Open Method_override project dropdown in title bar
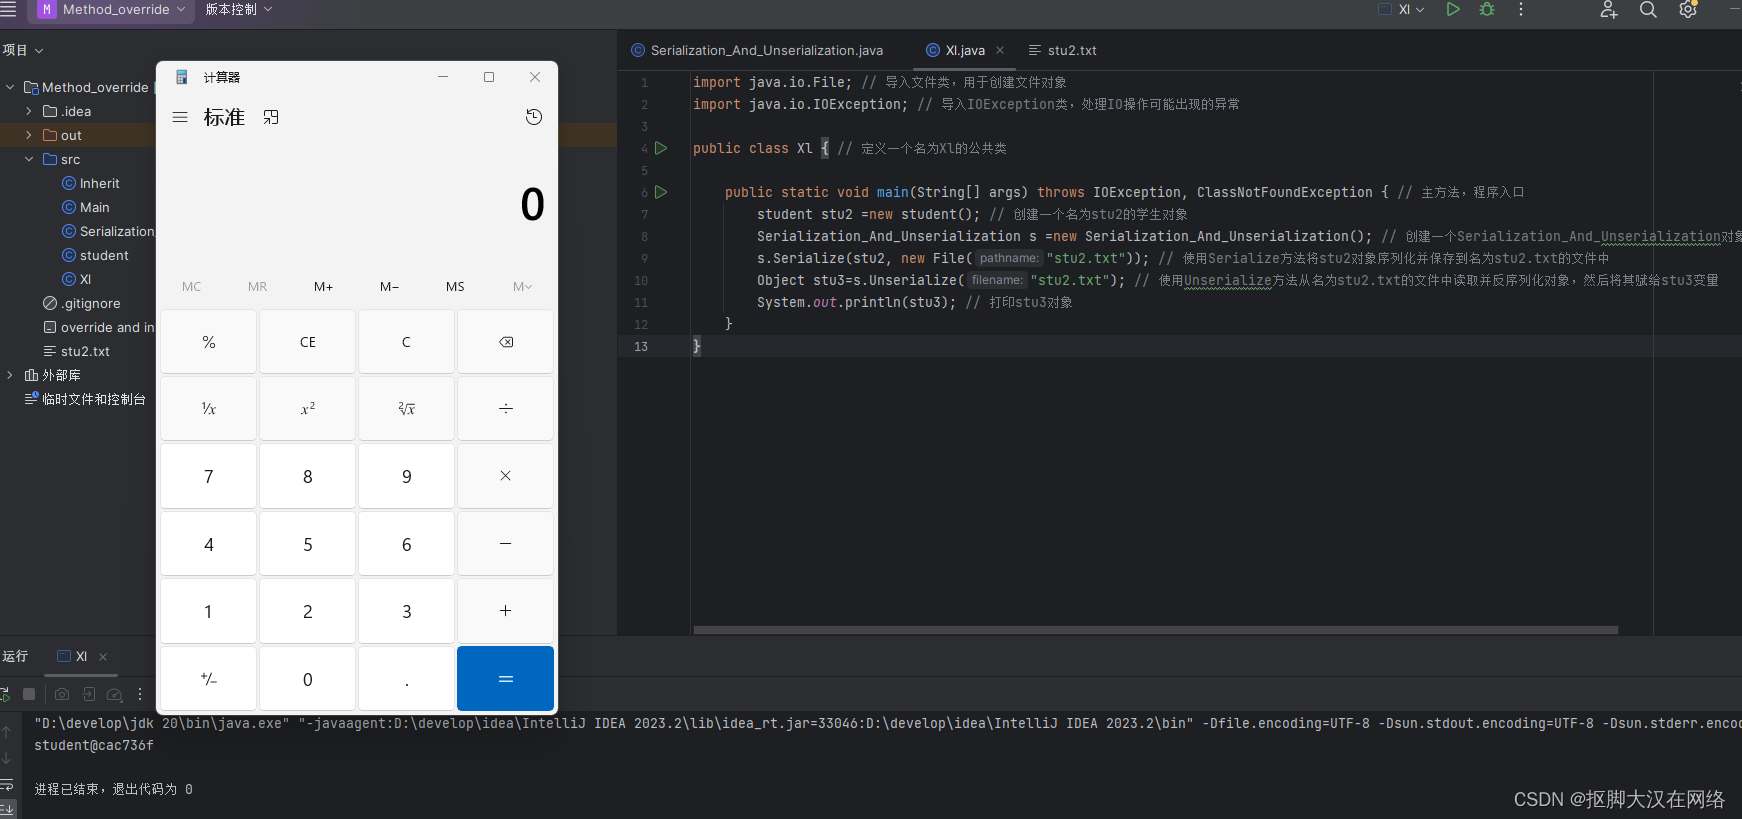Viewport: 1742px width, 819px height. coord(112,10)
